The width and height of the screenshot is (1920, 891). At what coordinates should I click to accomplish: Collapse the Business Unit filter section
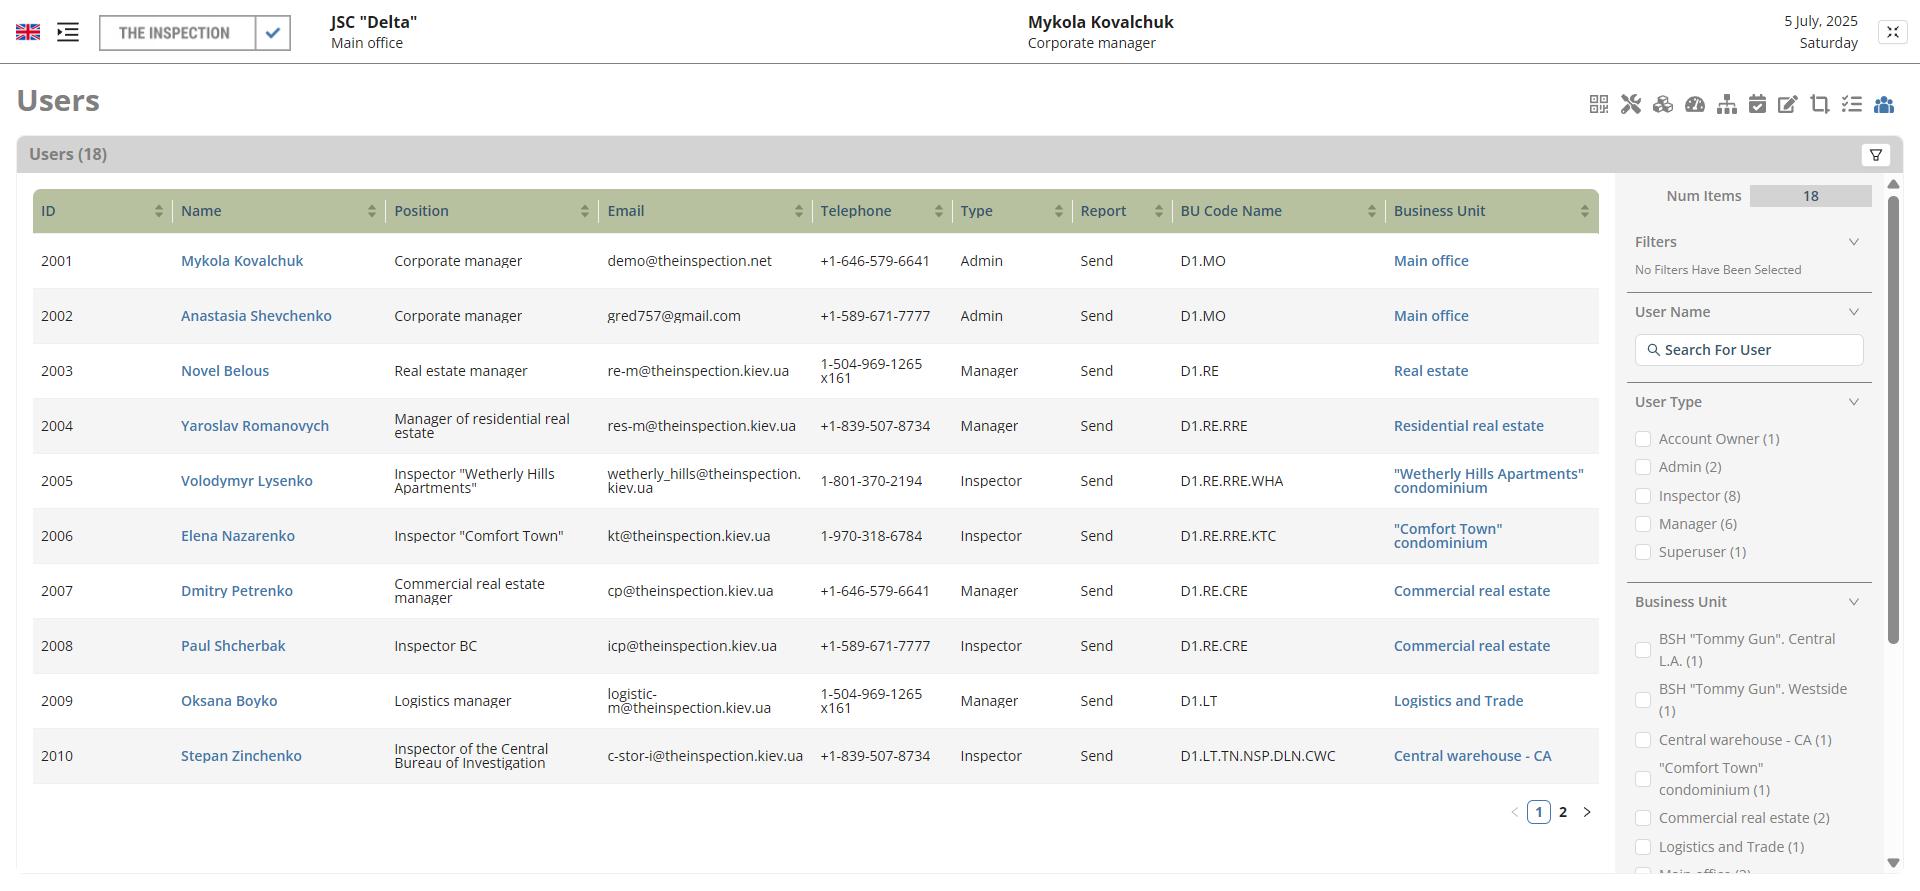click(1853, 602)
